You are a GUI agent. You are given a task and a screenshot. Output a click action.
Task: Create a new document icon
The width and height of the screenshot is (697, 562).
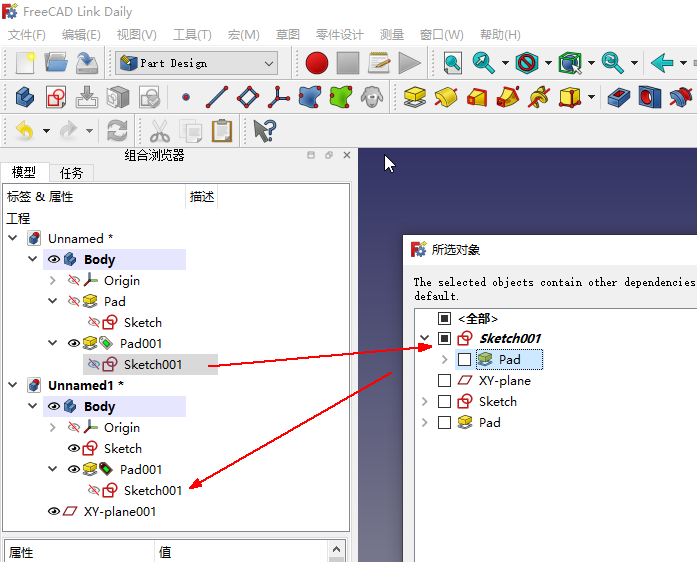pyautogui.click(x=25, y=63)
